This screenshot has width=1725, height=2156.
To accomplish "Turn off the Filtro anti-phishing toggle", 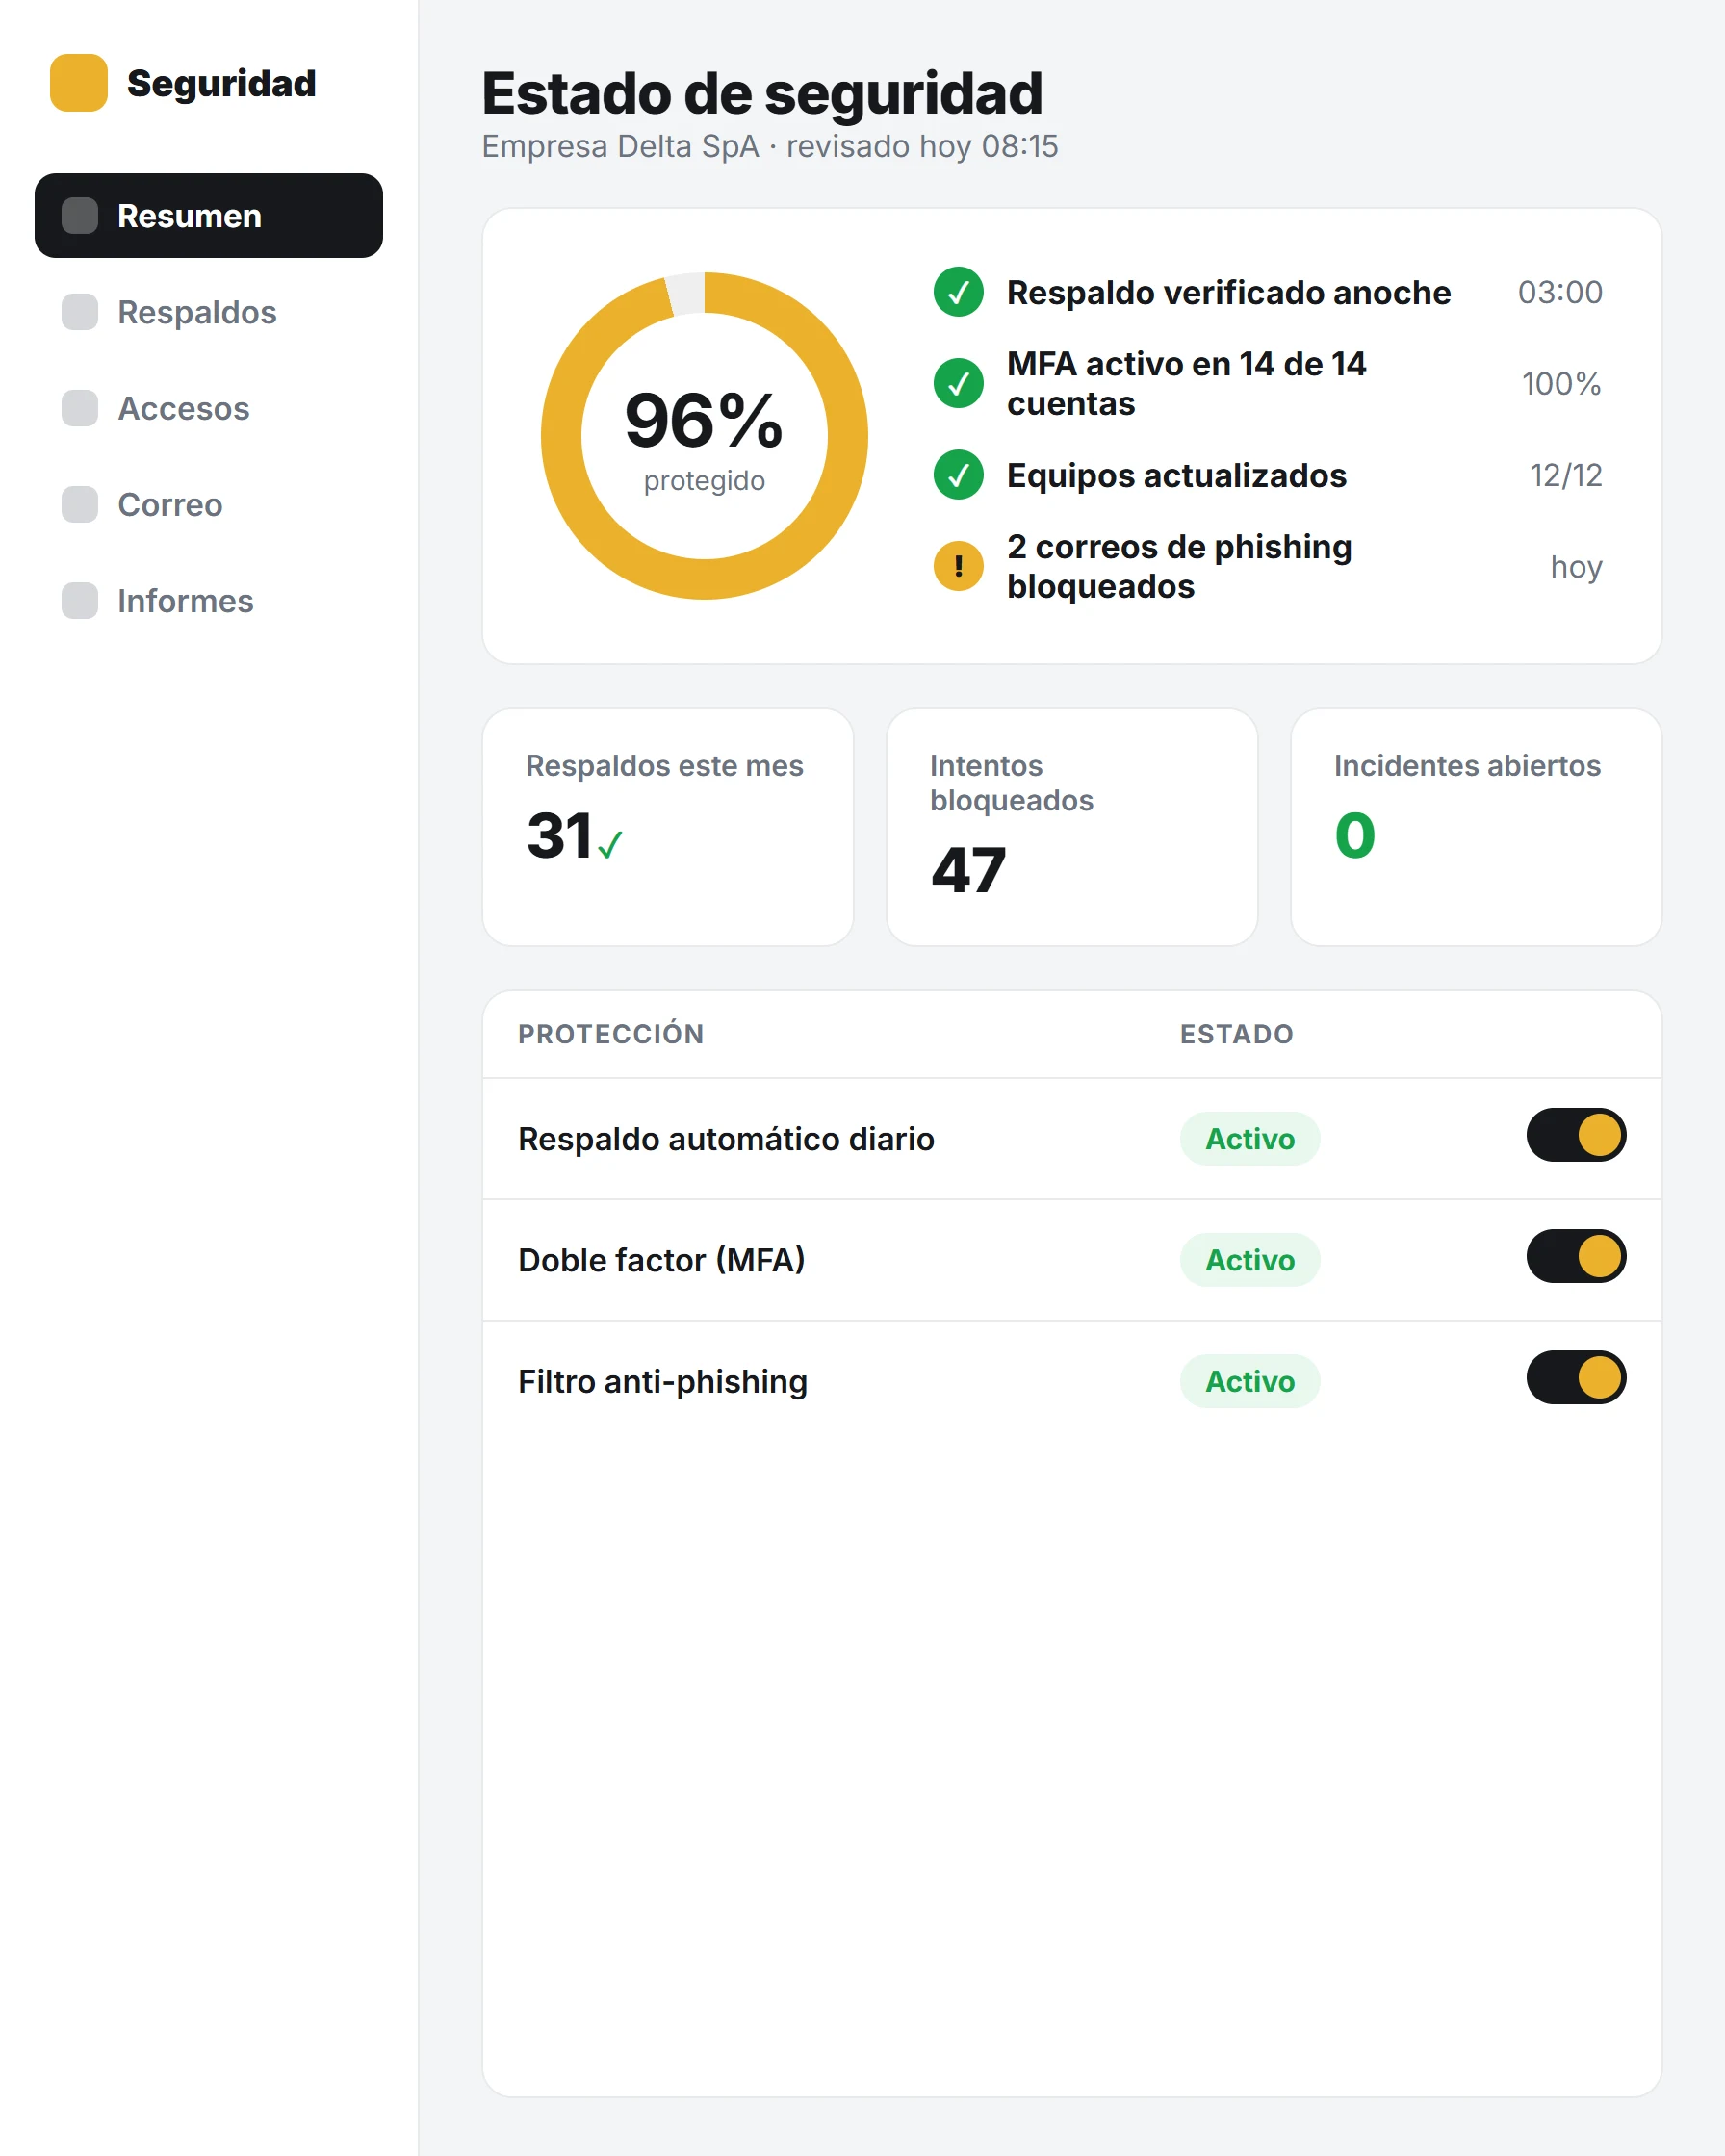I will point(1576,1377).
